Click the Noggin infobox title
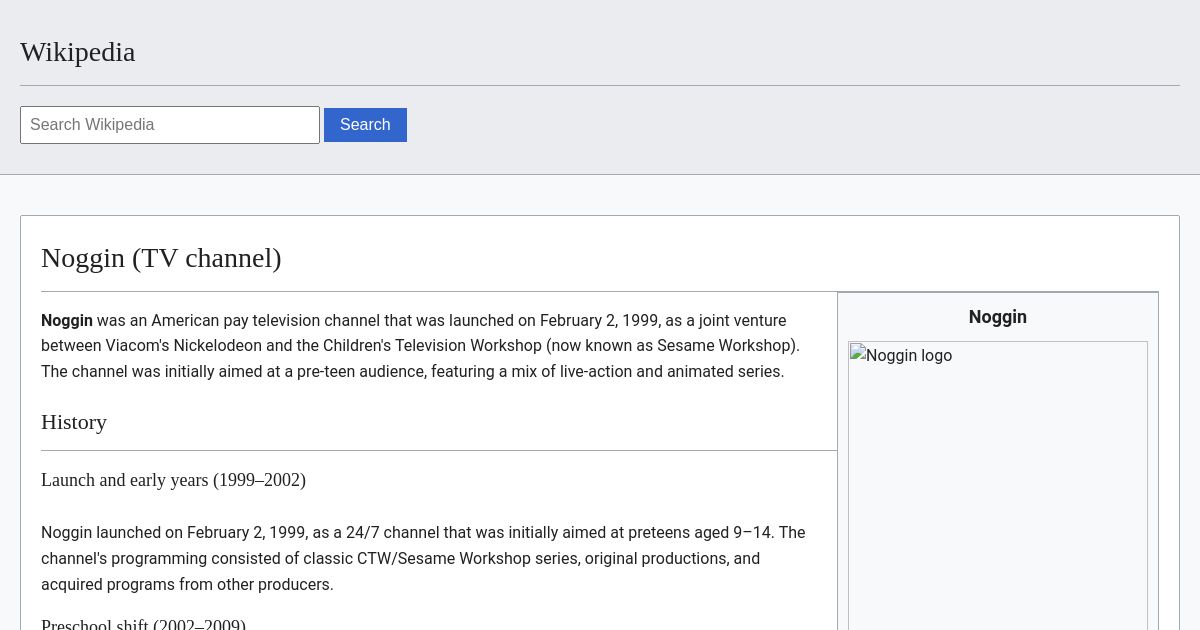 tap(997, 317)
